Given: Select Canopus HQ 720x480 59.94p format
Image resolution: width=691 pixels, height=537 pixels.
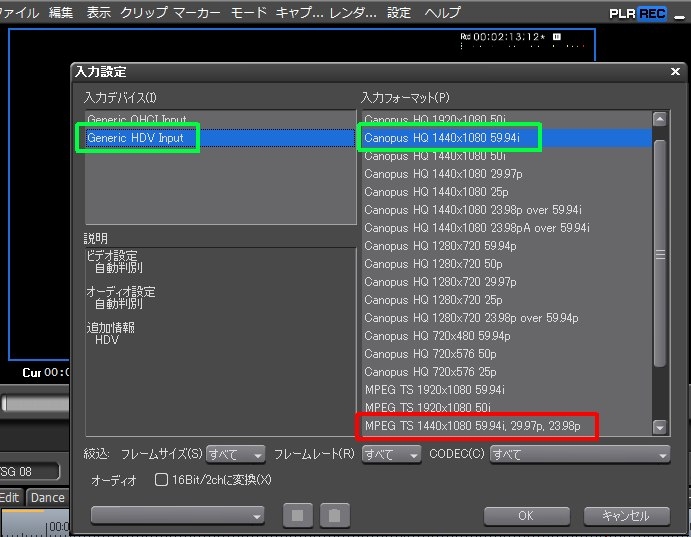Looking at the screenshot, I should click(x=507, y=336).
